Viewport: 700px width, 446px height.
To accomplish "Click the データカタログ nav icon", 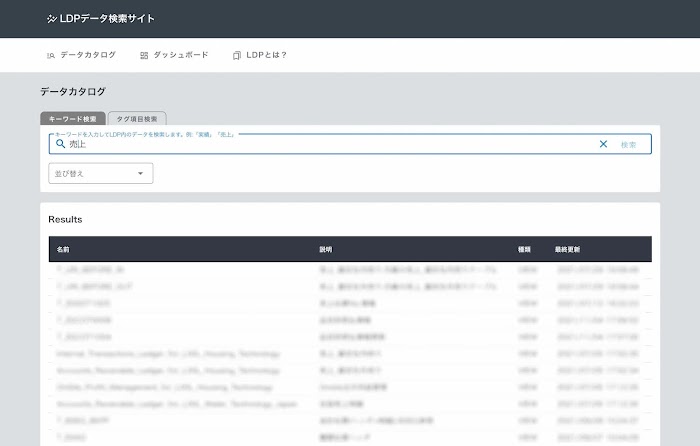I will tap(51, 55).
